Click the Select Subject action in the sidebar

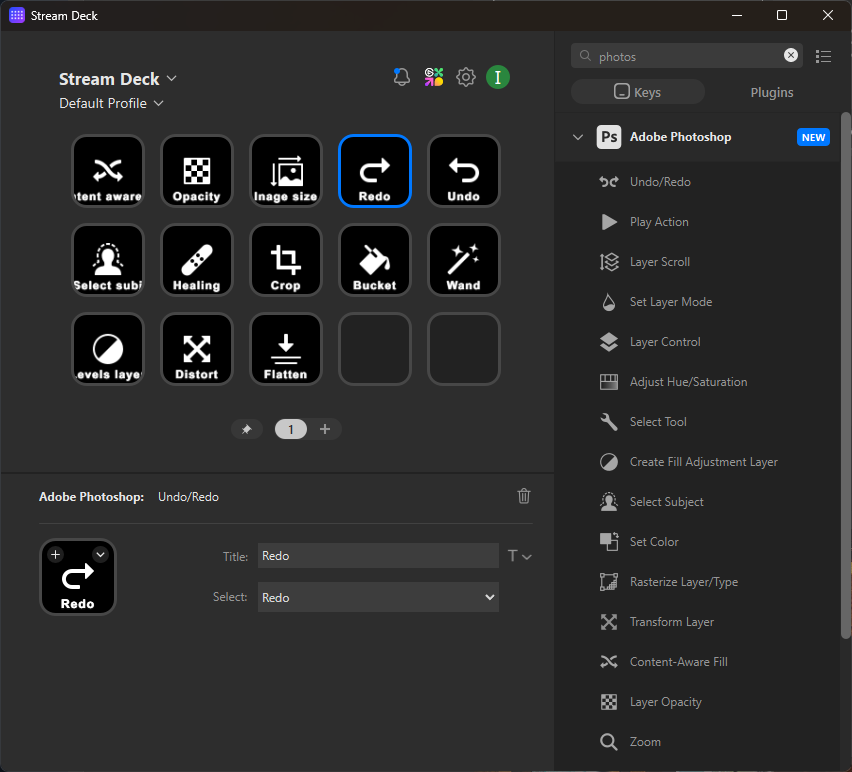coord(668,501)
